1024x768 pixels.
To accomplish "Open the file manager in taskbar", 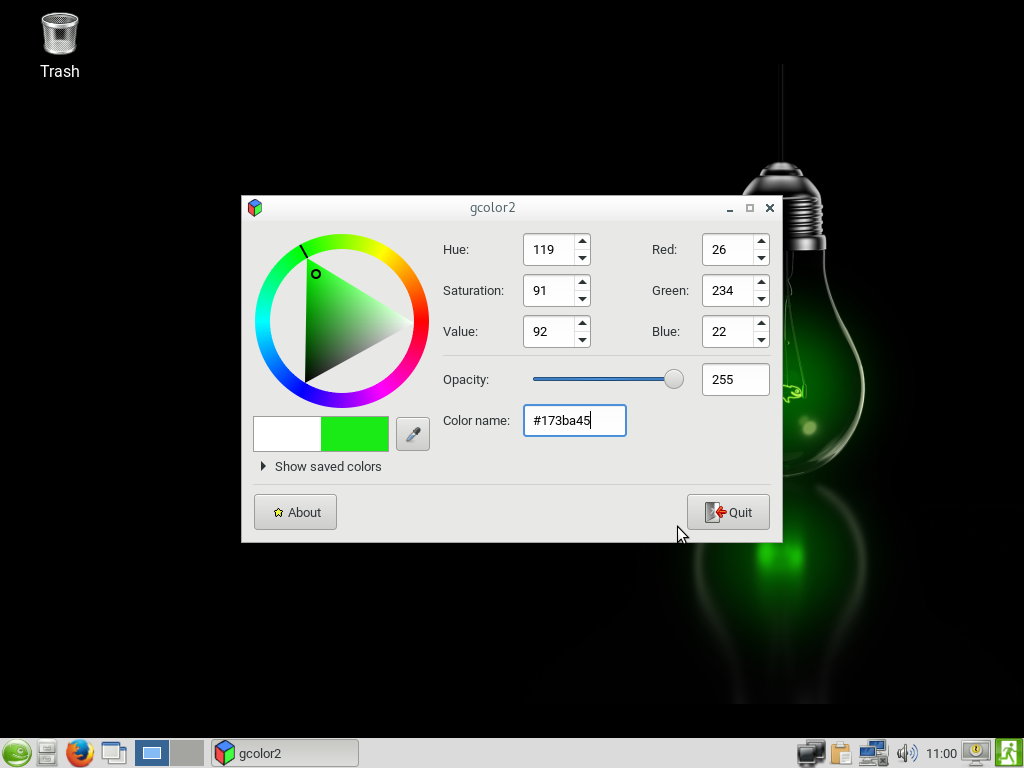I will [x=47, y=753].
